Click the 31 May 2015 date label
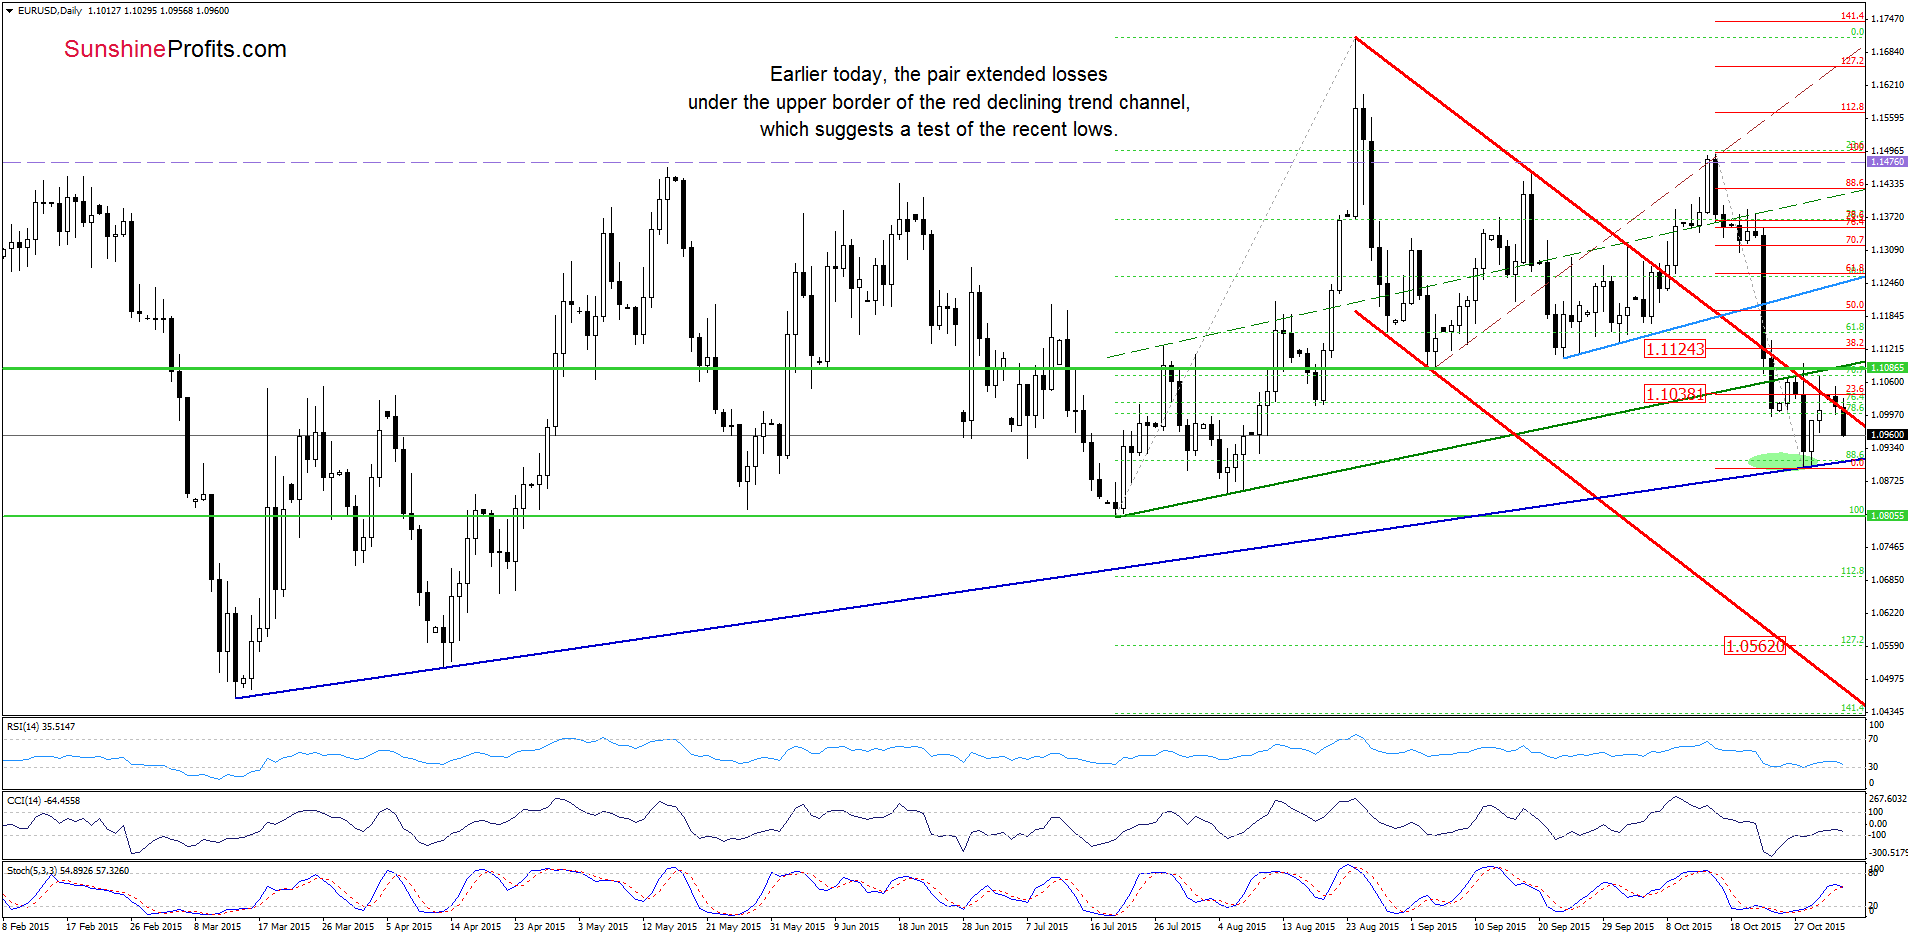The image size is (1908, 935). (x=798, y=927)
